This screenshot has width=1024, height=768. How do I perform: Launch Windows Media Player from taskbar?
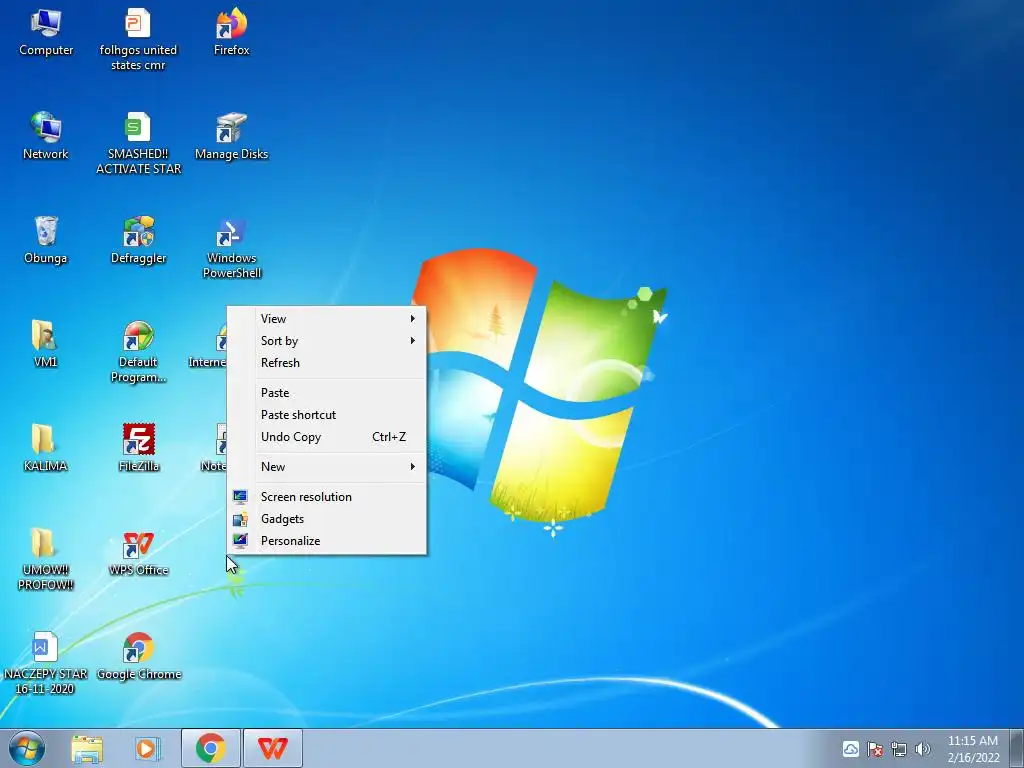[x=148, y=748]
